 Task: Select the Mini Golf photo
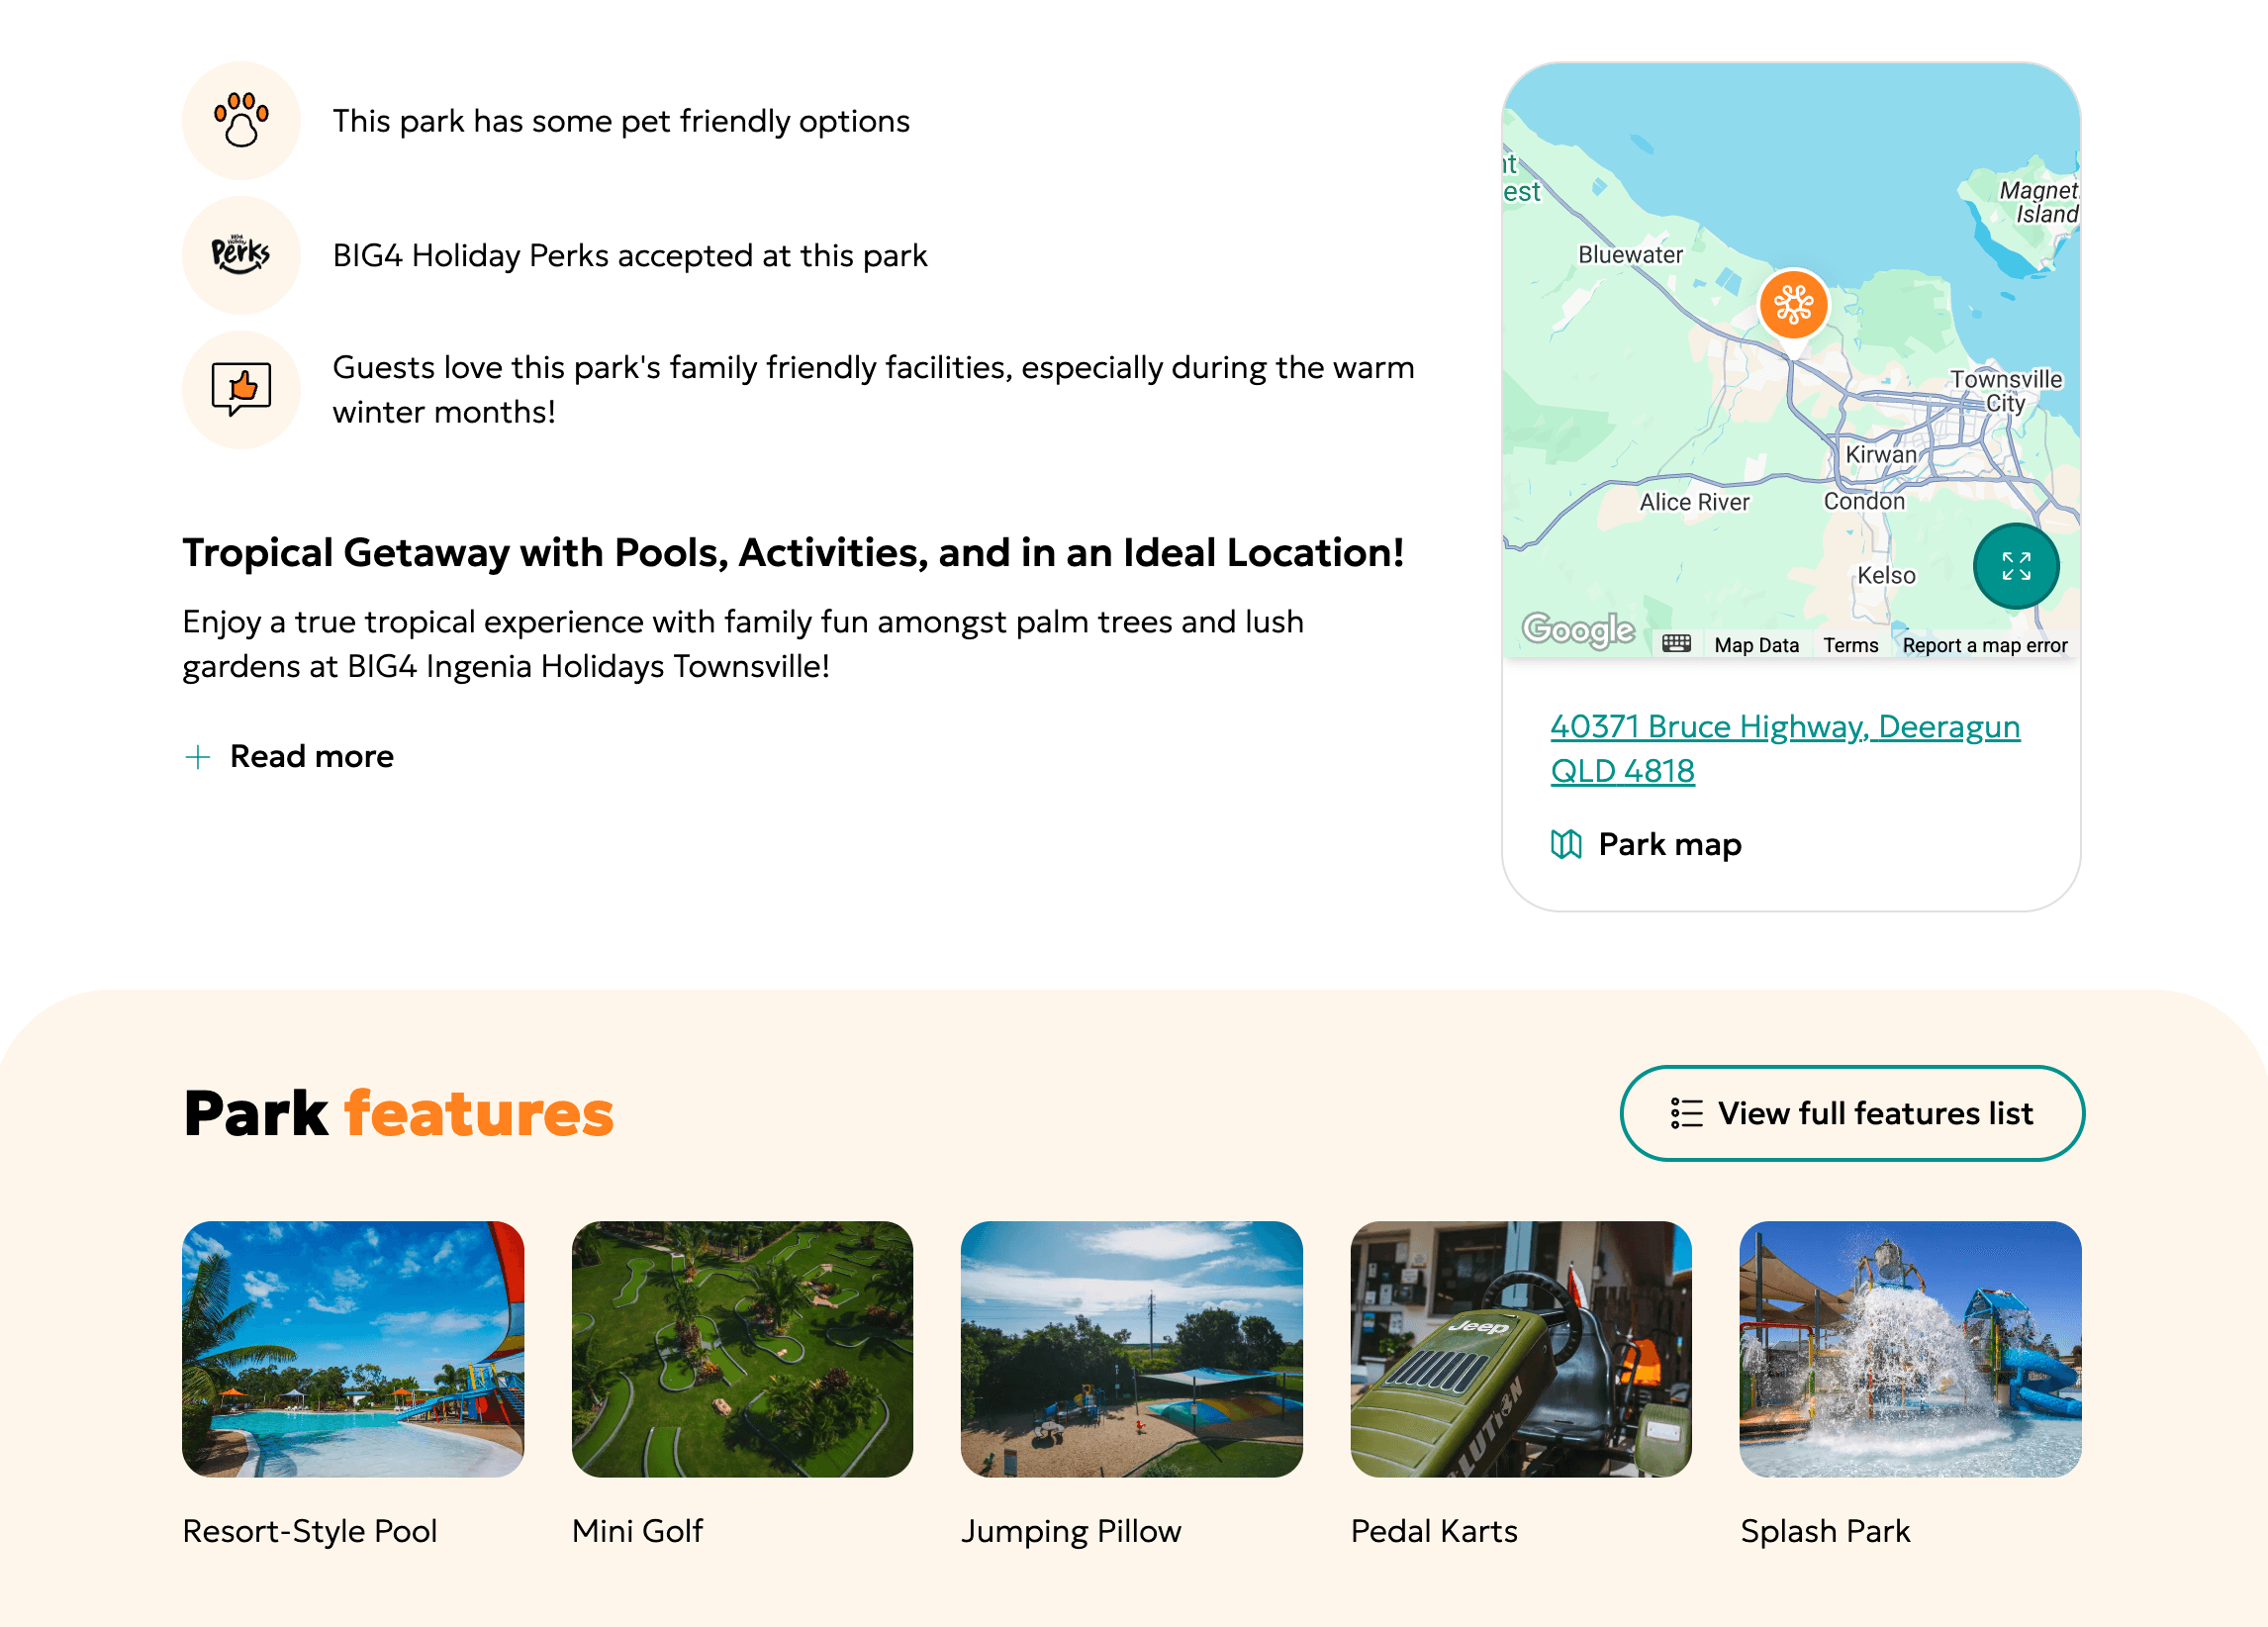click(742, 1348)
